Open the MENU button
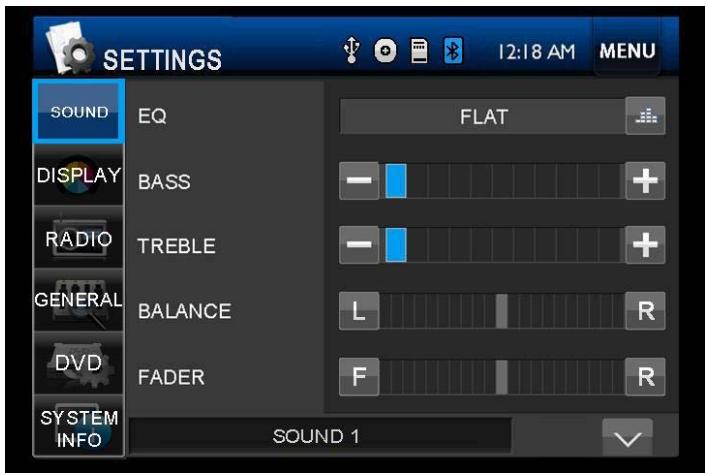Screen dimensions: 707x474 coord(628,50)
